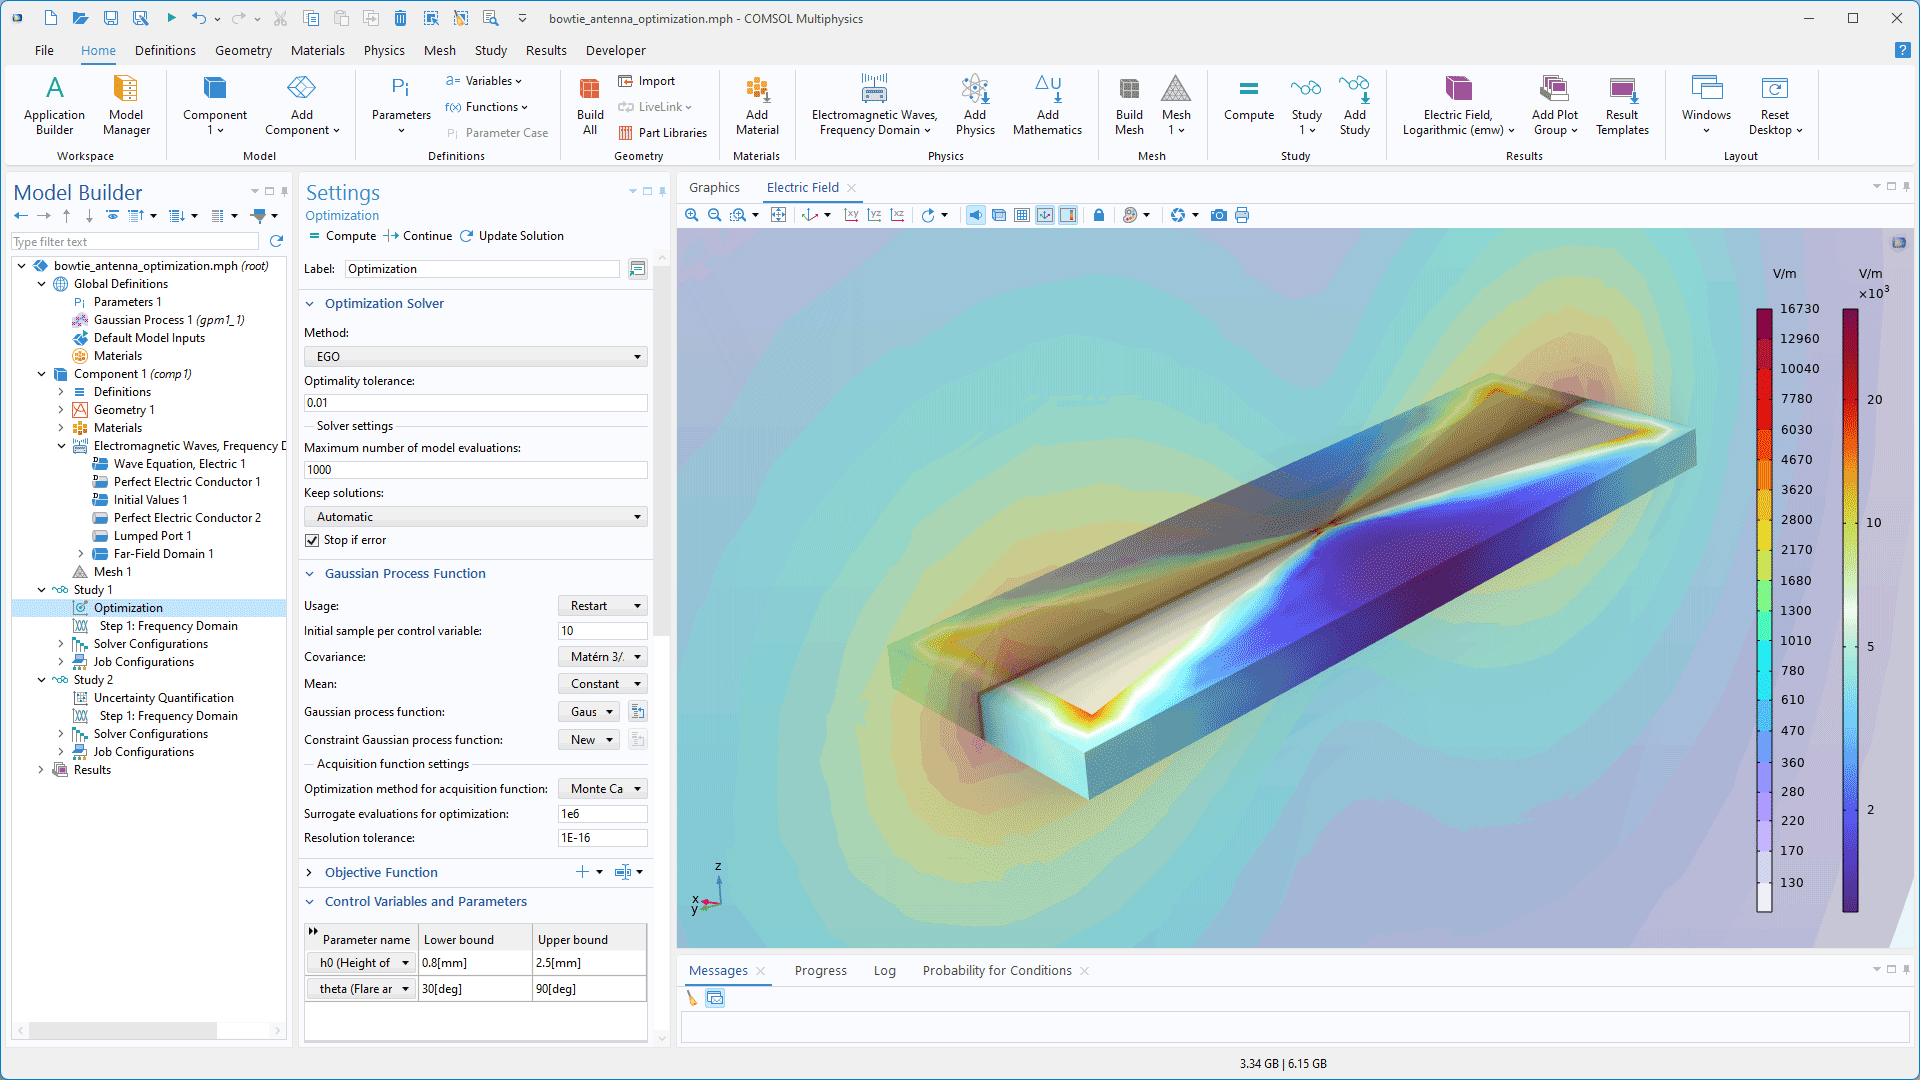This screenshot has width=1920, height=1080.
Task: Toggle the graphics toolbar grid button
Action: (1022, 215)
